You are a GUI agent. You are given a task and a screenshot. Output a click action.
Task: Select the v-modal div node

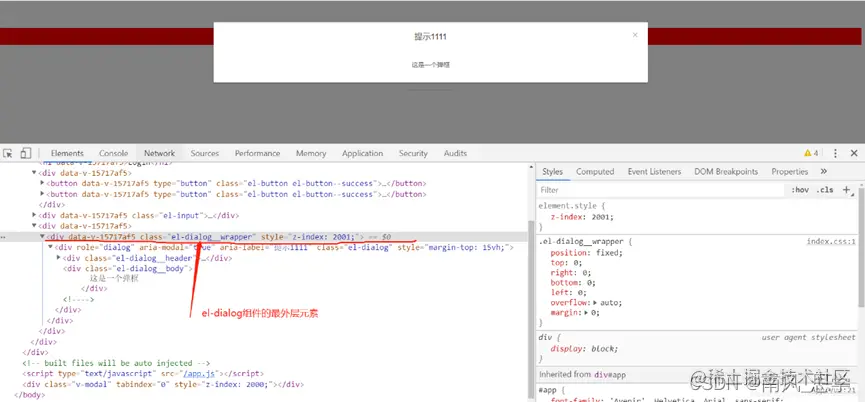pos(163,384)
